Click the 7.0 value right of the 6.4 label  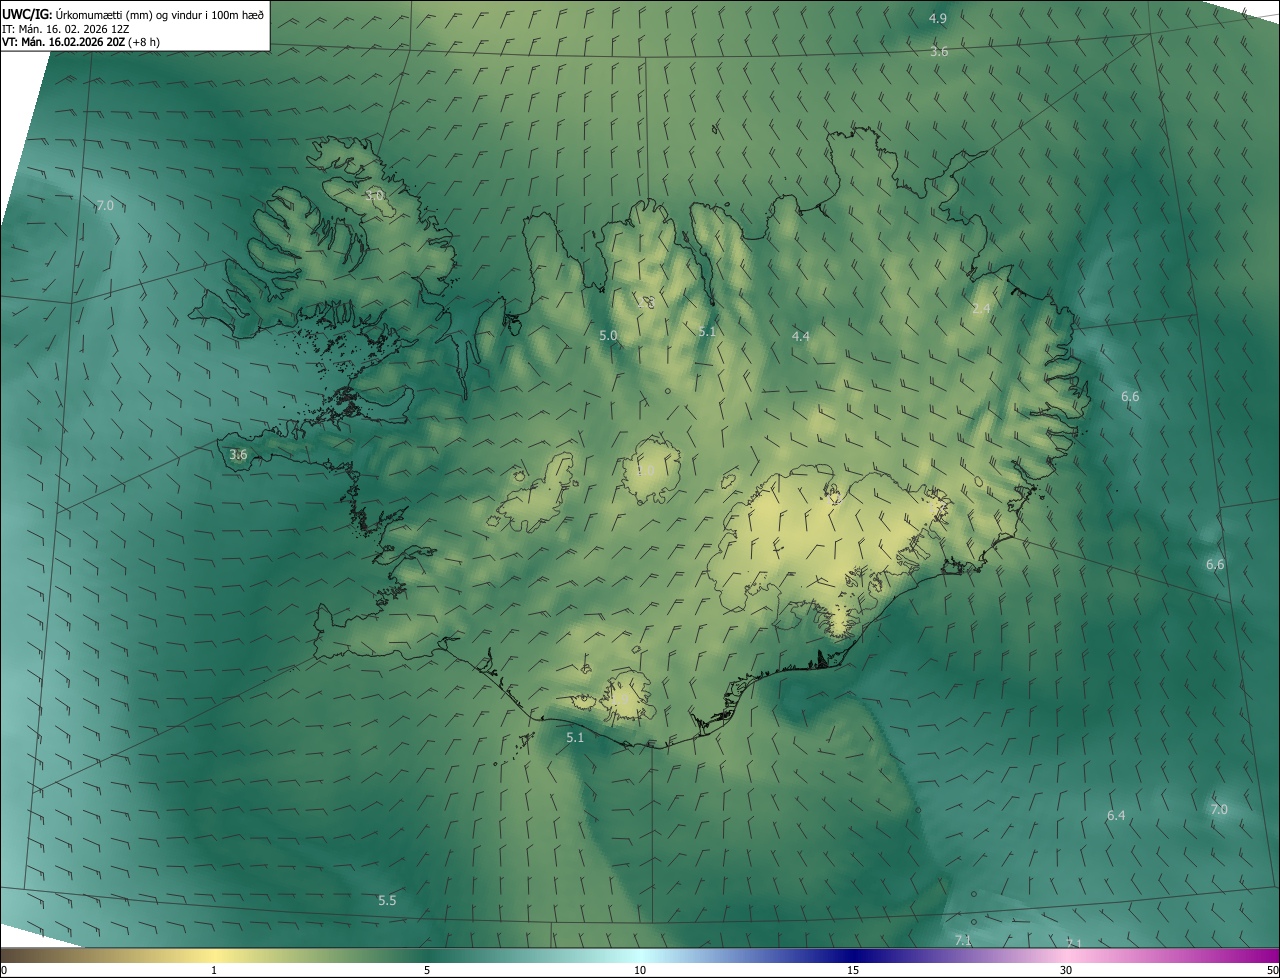pos(1219,810)
